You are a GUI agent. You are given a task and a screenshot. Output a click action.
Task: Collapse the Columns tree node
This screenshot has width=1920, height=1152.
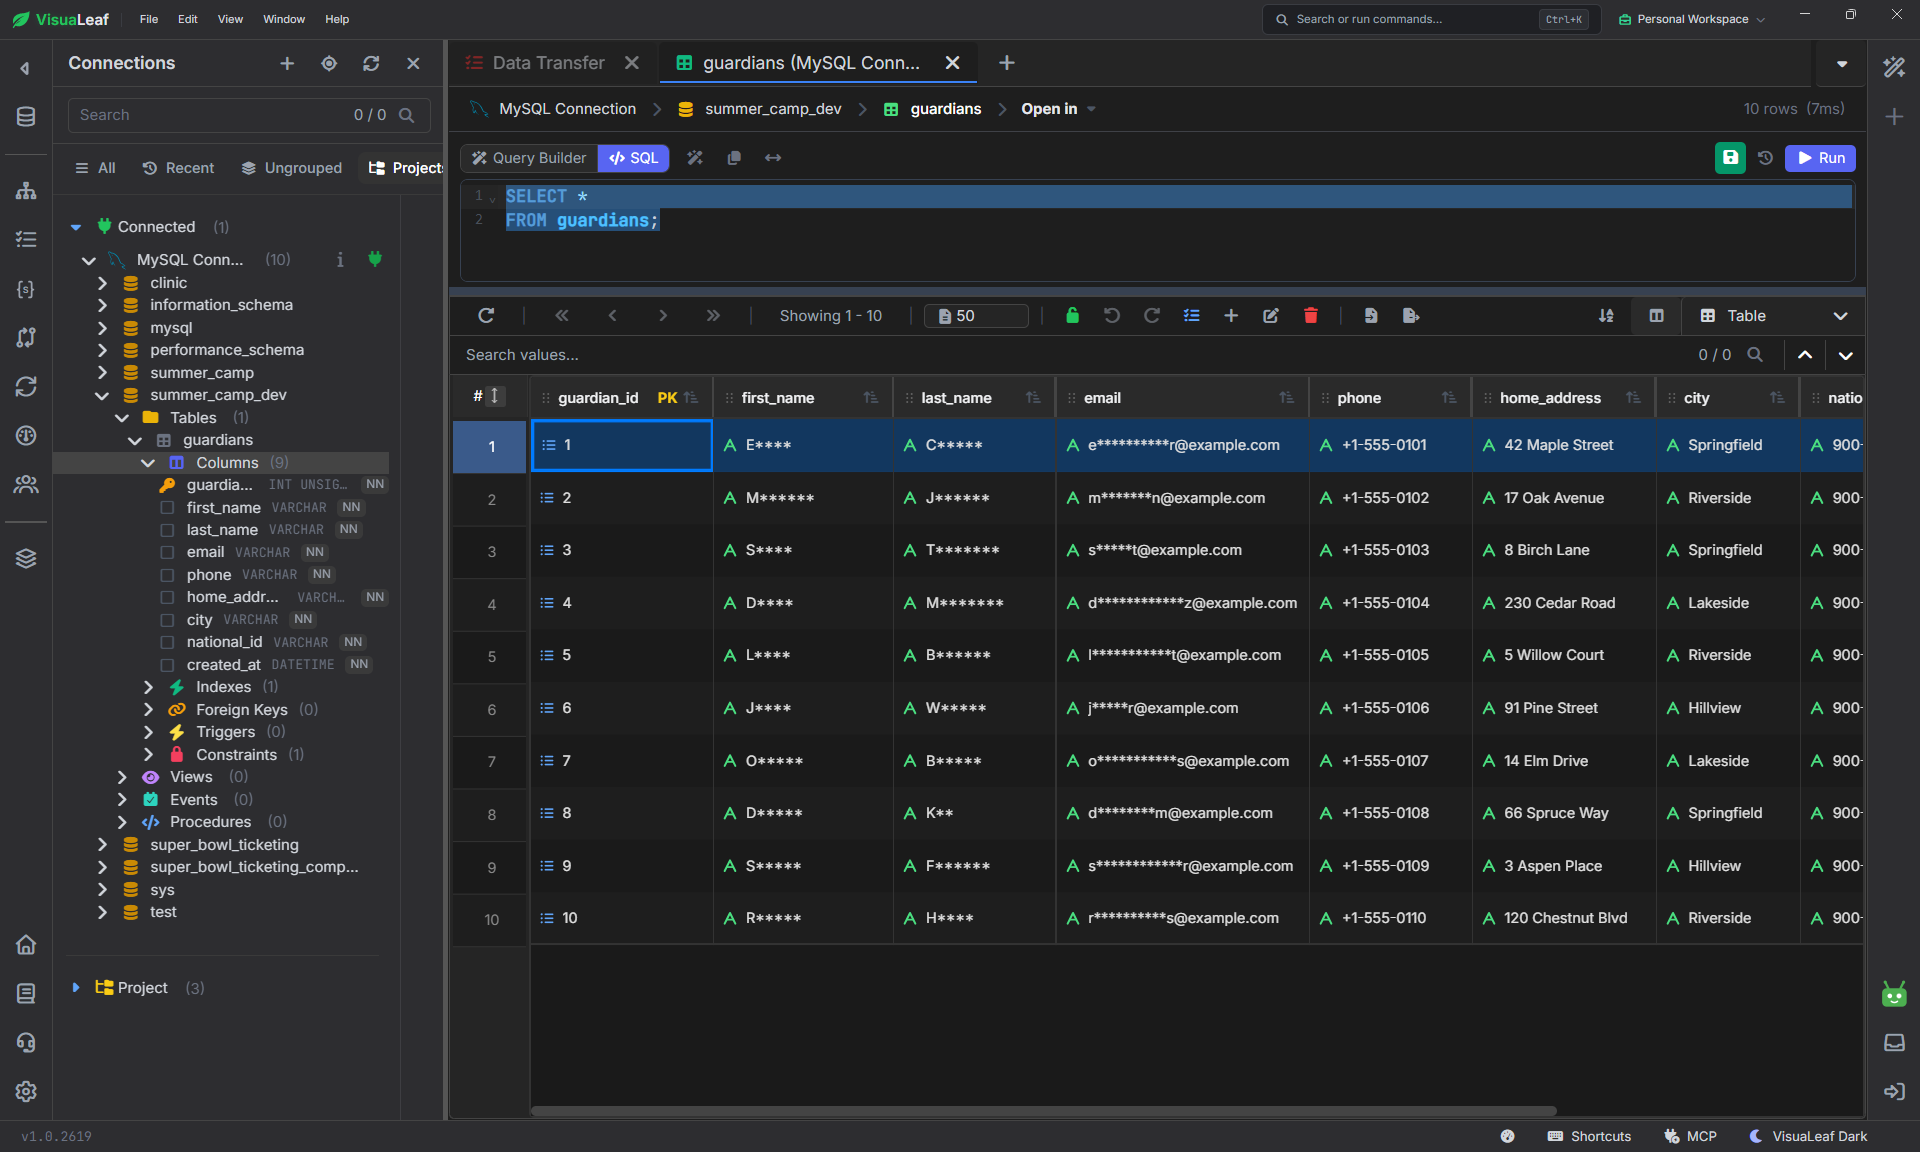pos(148,463)
